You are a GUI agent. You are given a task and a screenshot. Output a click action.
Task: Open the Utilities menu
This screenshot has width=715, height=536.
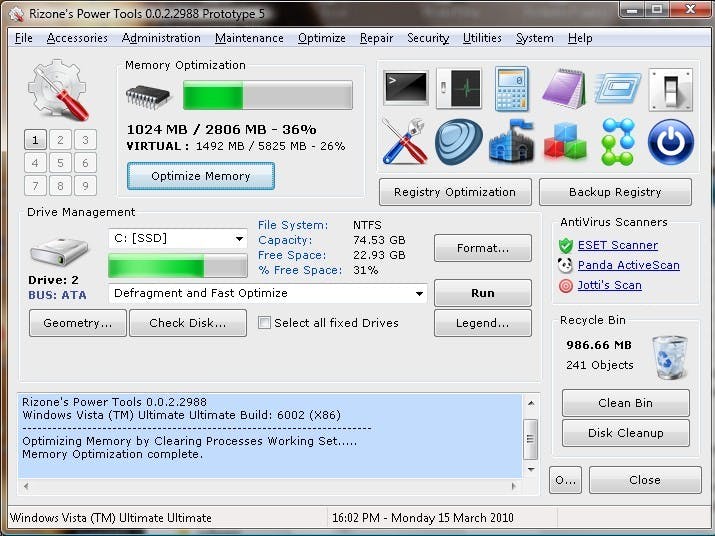coord(482,38)
